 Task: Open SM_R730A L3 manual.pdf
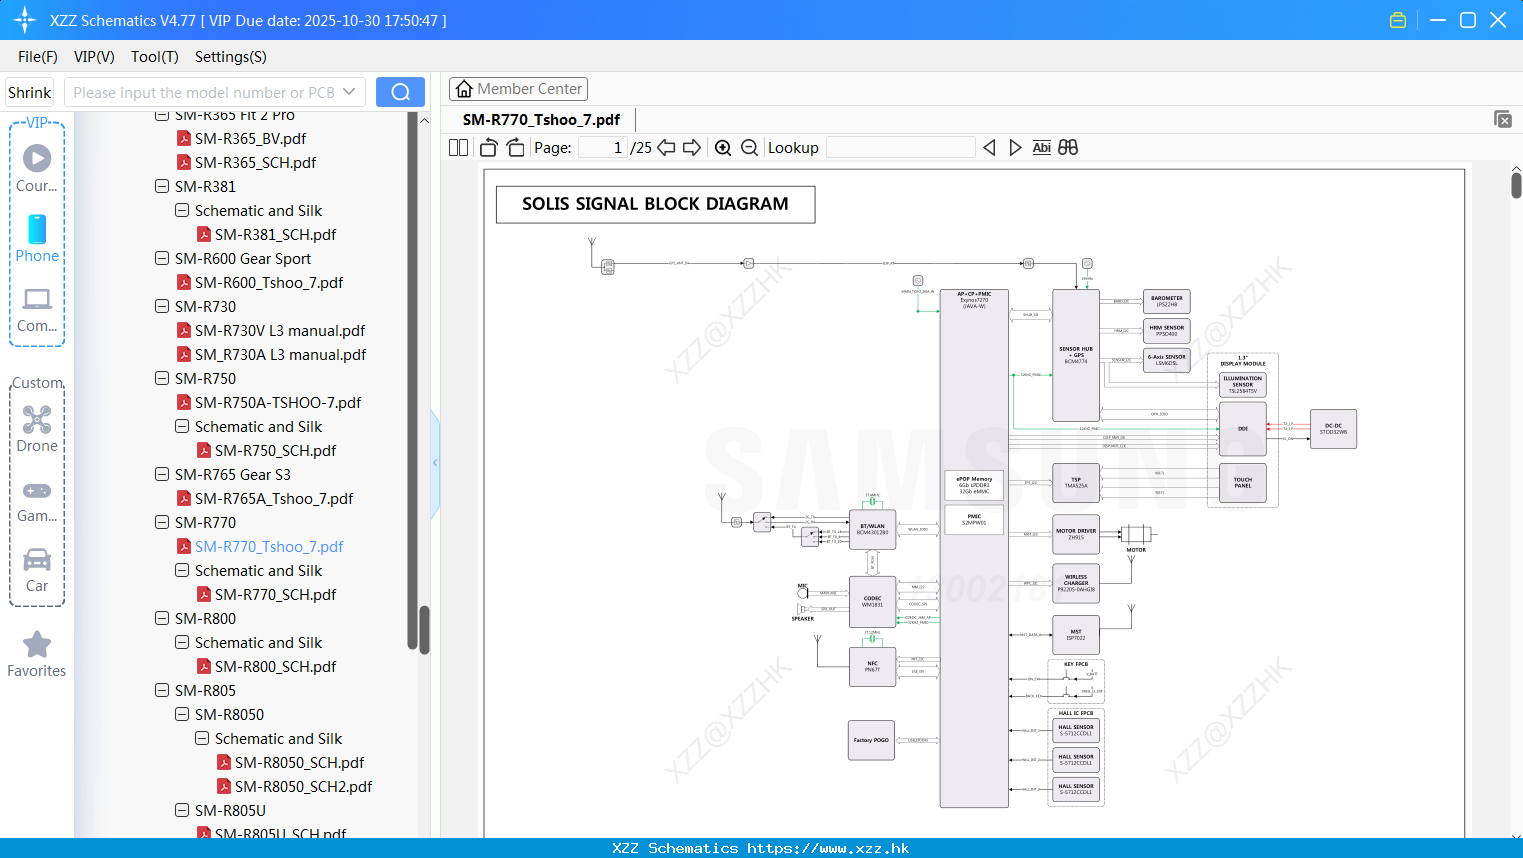pyautogui.click(x=280, y=355)
